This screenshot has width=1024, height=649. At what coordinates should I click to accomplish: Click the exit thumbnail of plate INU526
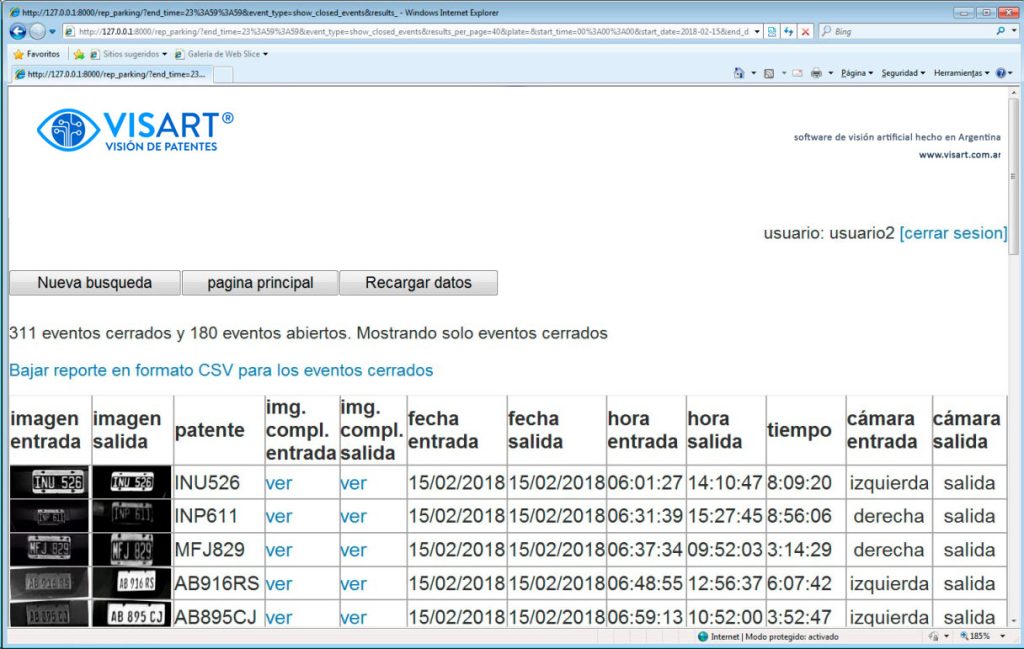(x=132, y=483)
